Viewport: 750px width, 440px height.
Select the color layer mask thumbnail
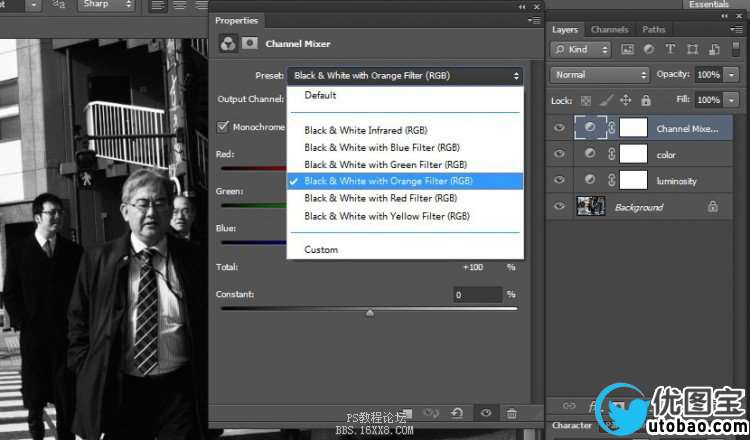(633, 154)
